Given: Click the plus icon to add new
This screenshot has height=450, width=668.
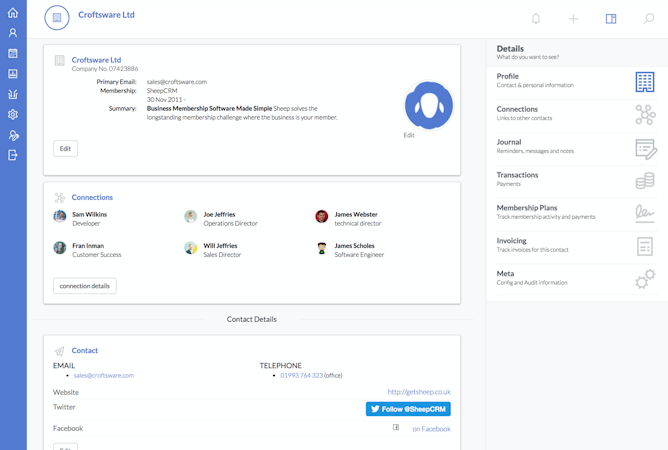Looking at the screenshot, I should (573, 18).
